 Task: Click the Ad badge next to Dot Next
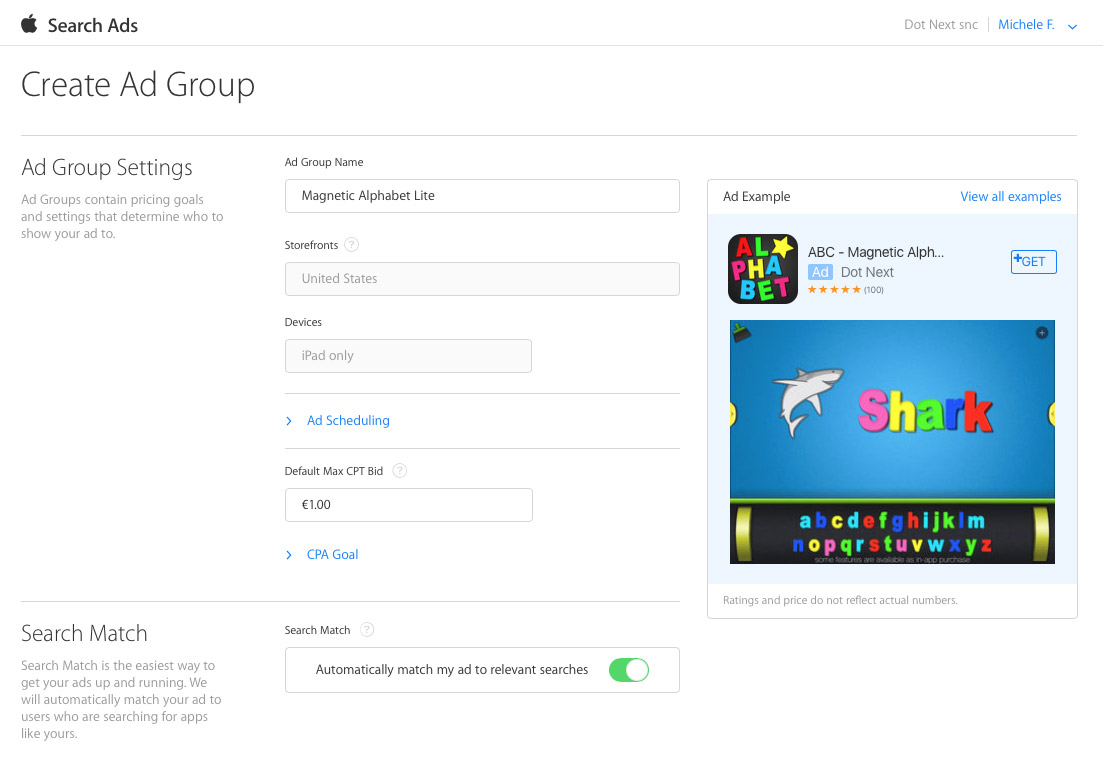pyautogui.click(x=820, y=272)
